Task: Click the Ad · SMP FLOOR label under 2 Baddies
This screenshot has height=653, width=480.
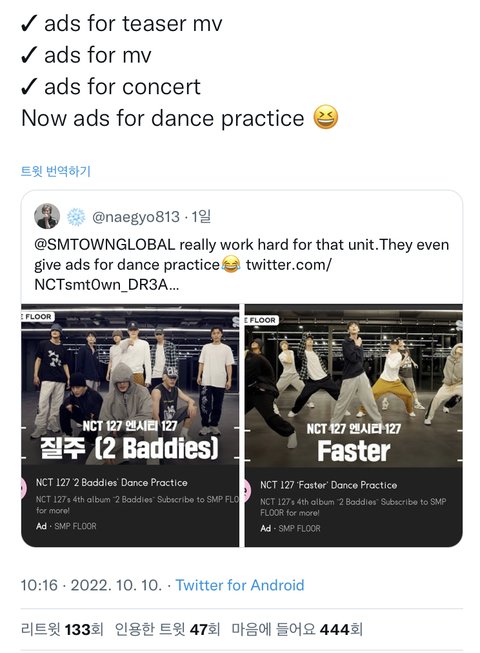Action: tap(66, 526)
